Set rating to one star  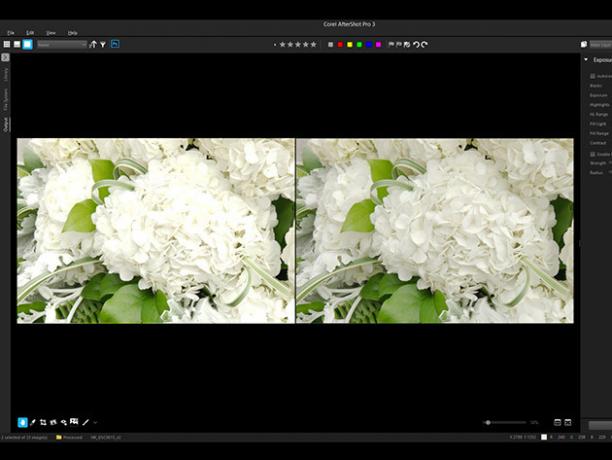283,44
